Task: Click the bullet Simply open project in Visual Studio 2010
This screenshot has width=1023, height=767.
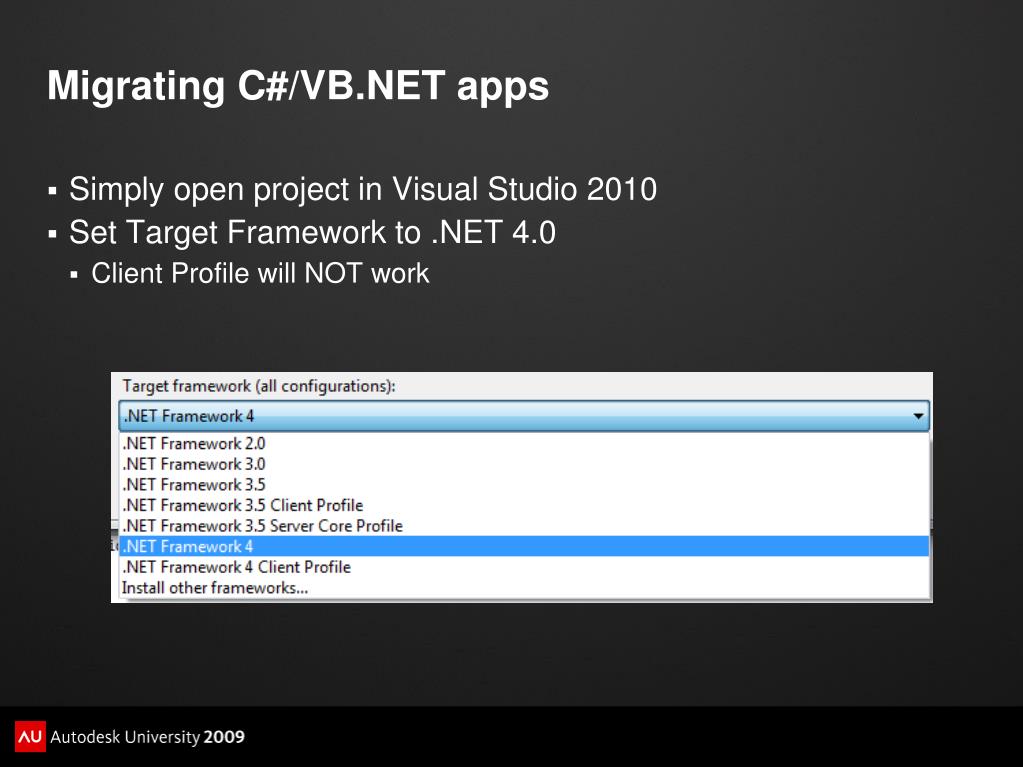Action: pos(363,190)
